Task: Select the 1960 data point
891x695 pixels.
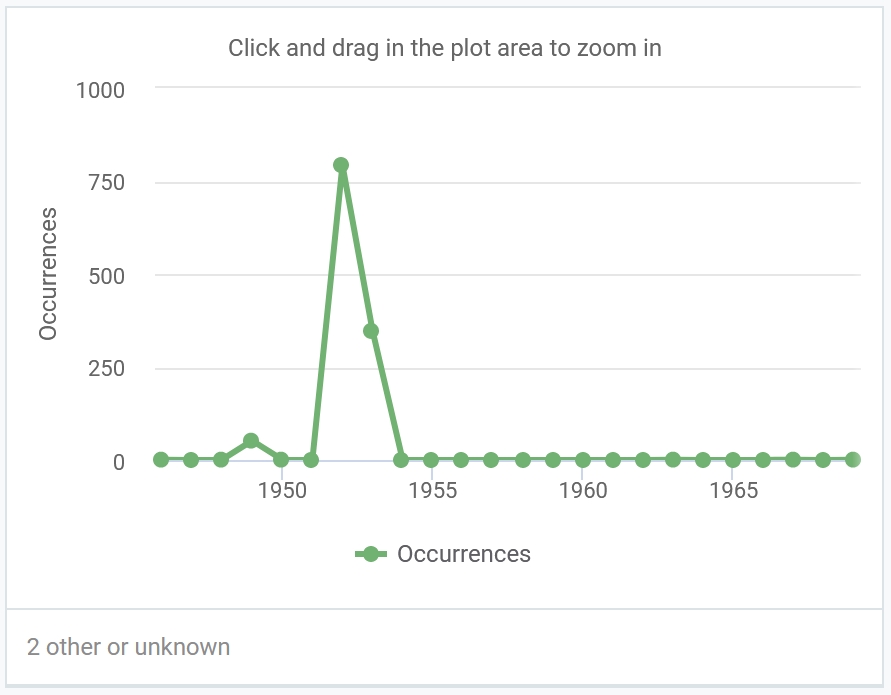Action: click(x=582, y=459)
